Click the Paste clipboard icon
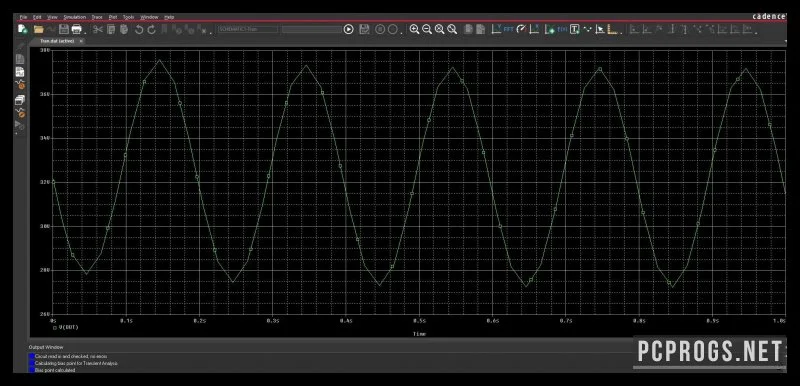The height and width of the screenshot is (386, 800). 123,29
